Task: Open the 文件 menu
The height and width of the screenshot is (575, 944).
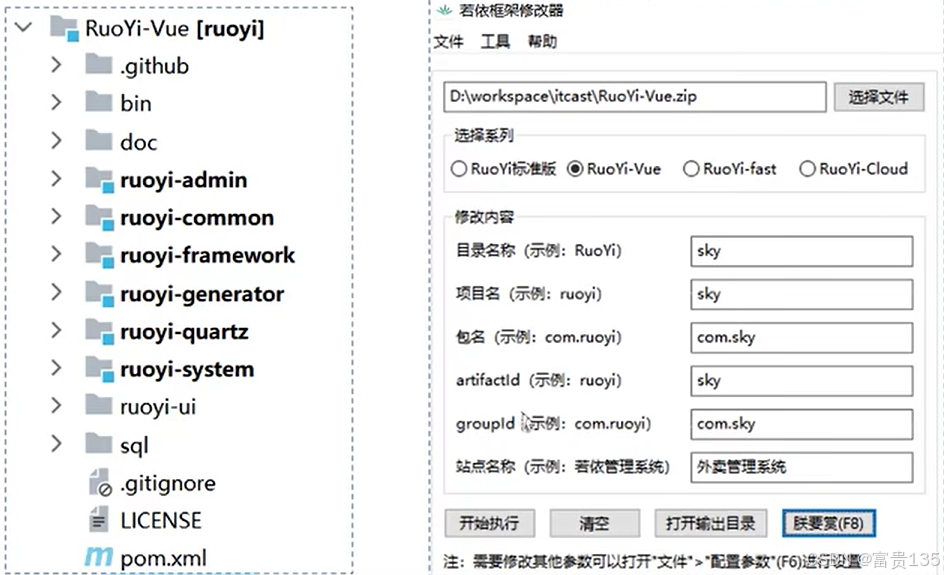Action: (x=449, y=42)
